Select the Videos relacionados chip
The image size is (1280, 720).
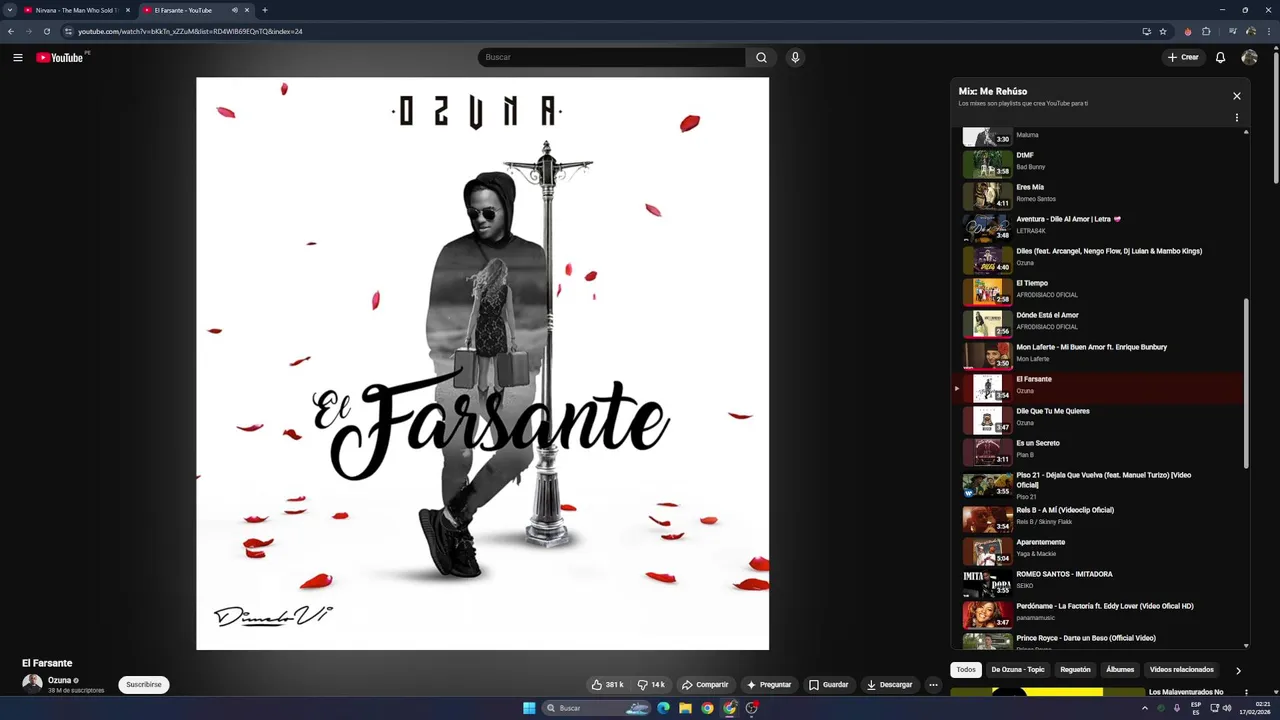click(1182, 670)
